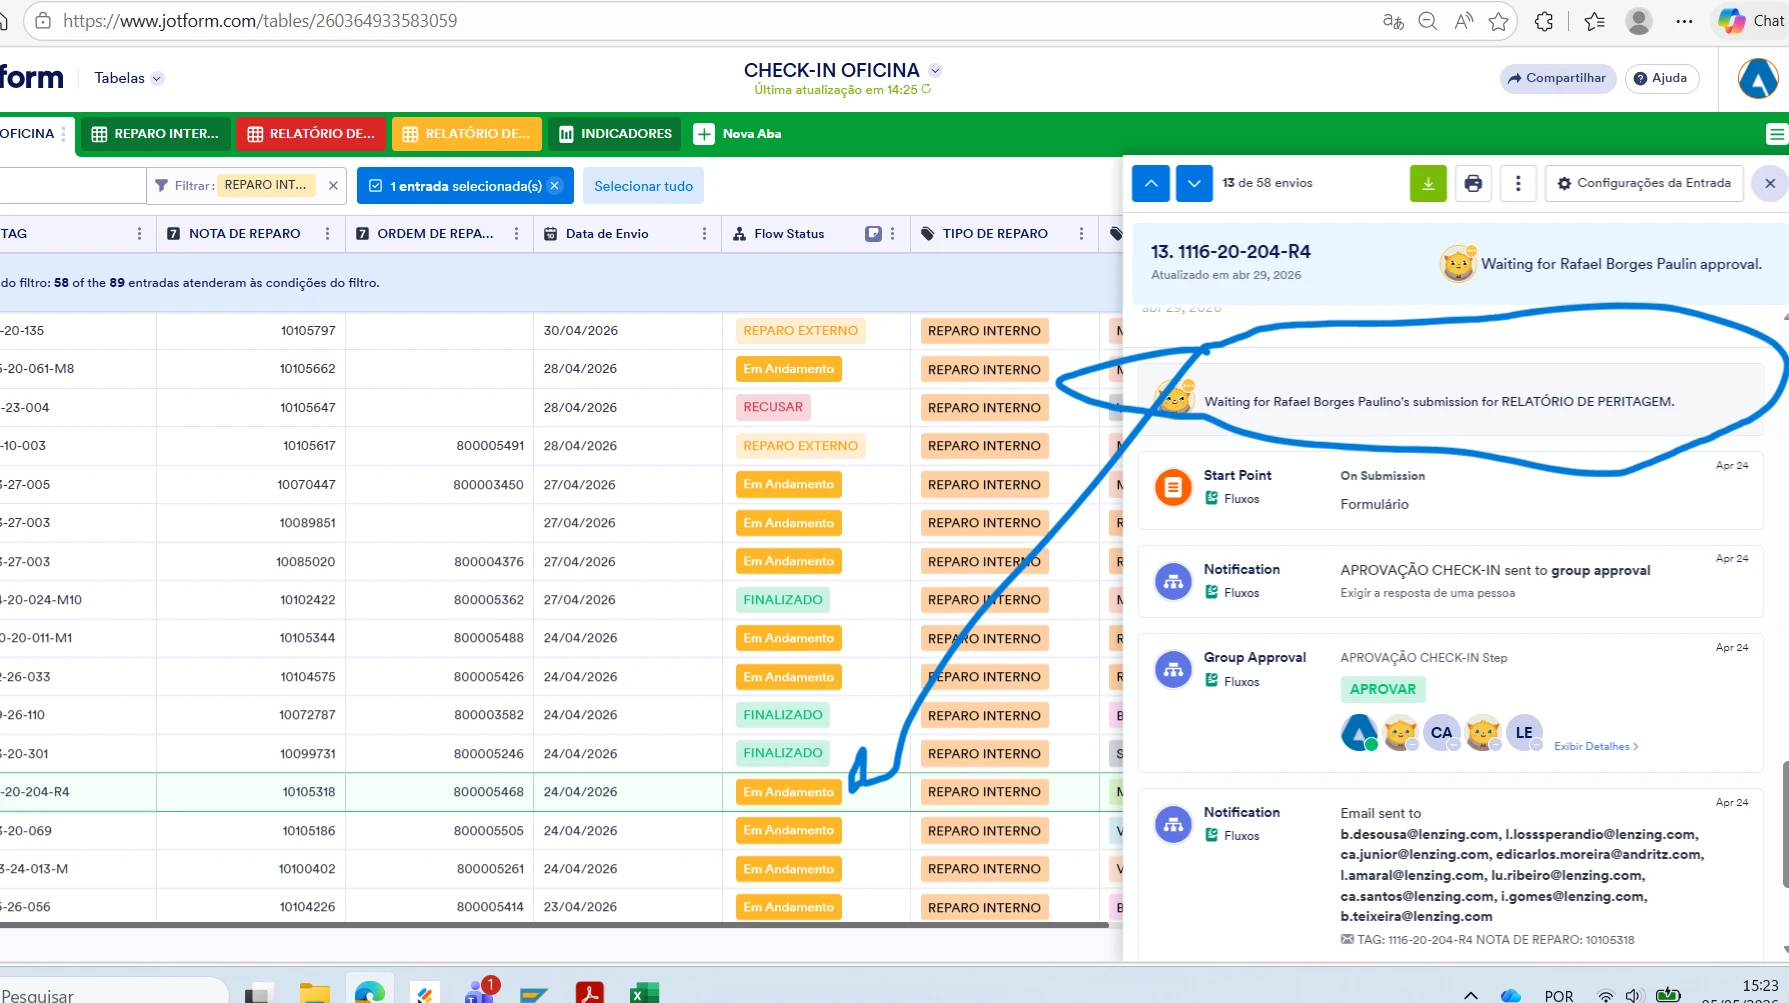Click Selecionar tudo

[x=643, y=186]
